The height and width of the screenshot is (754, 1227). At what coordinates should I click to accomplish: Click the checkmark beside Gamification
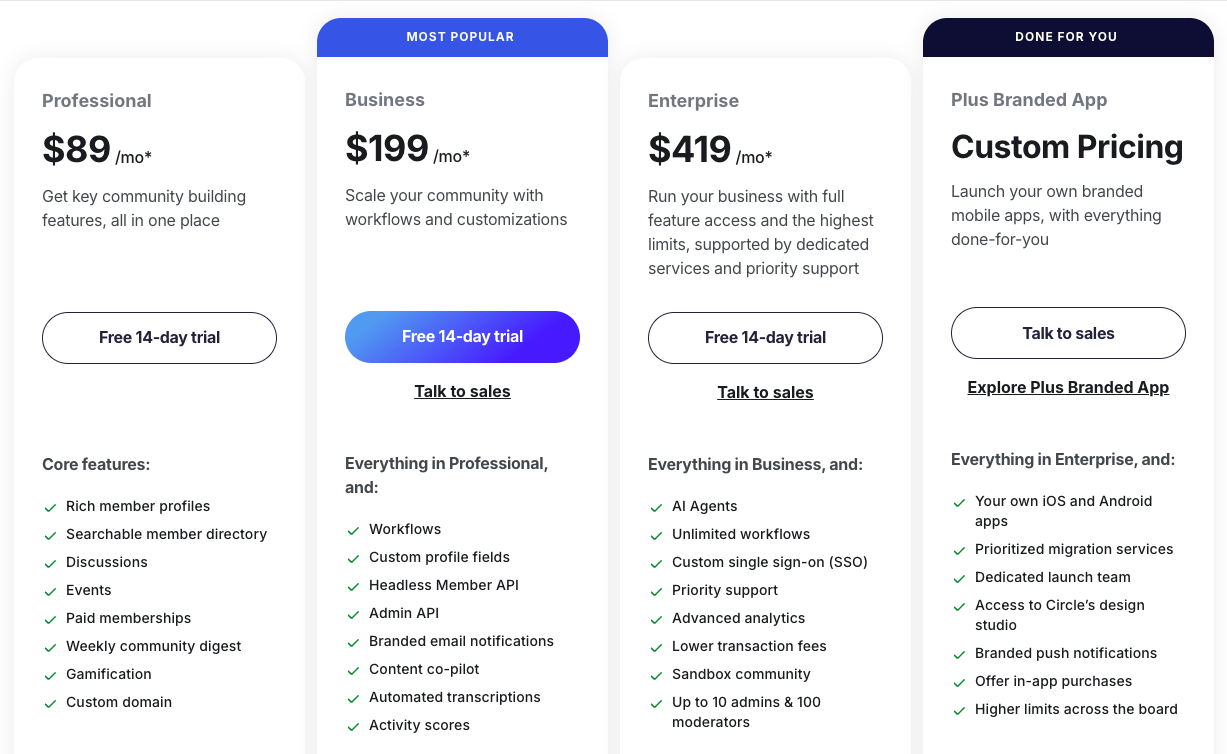[x=50, y=674]
